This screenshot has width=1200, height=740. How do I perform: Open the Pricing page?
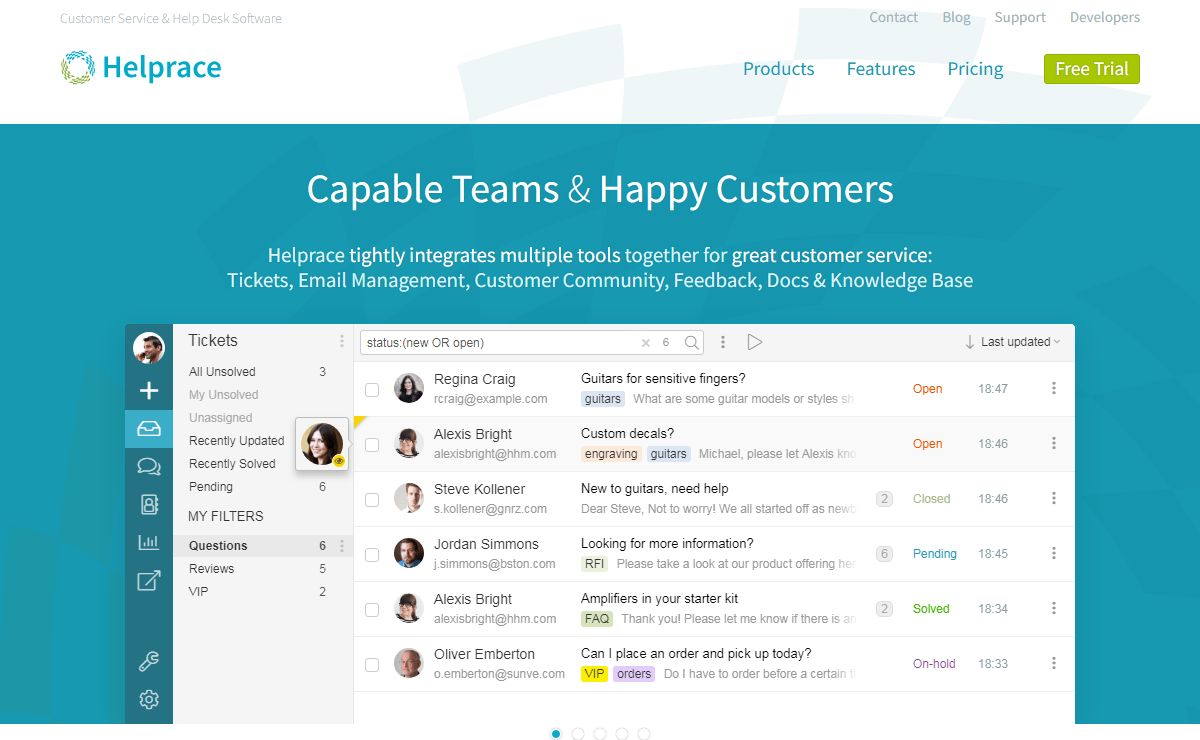click(975, 69)
